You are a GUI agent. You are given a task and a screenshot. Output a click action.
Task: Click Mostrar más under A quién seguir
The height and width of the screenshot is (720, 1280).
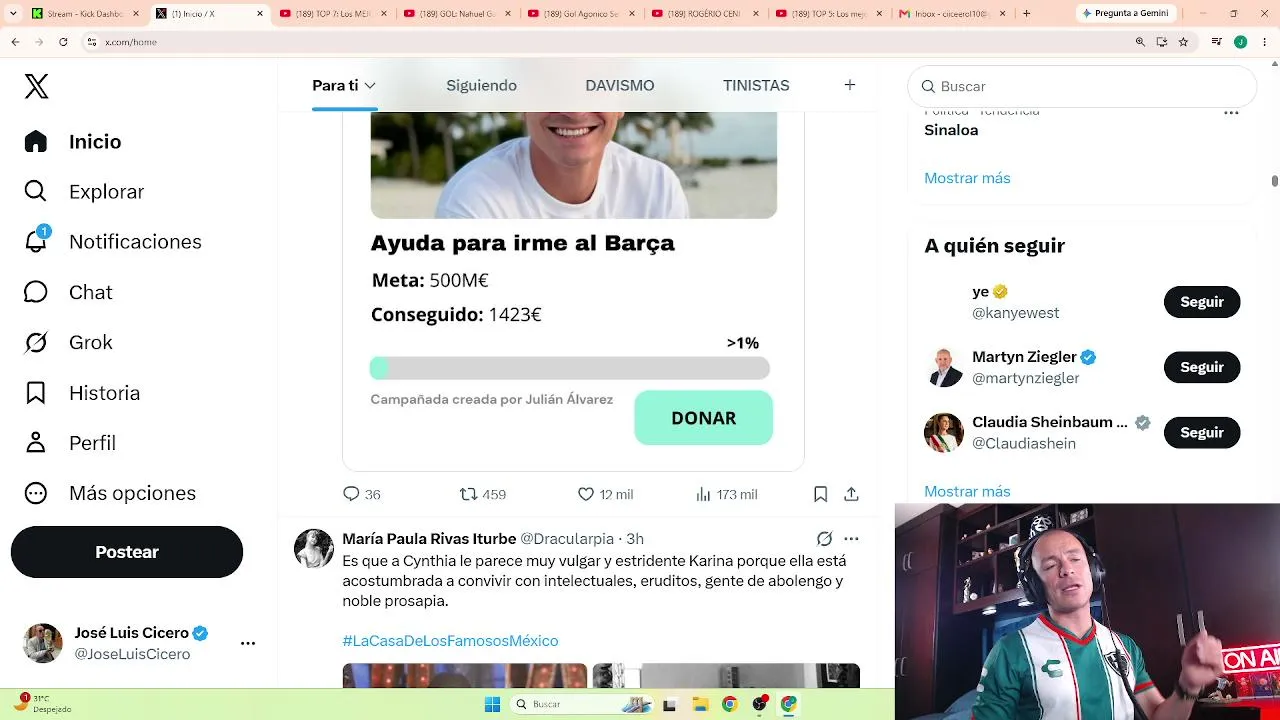pyautogui.click(x=967, y=491)
